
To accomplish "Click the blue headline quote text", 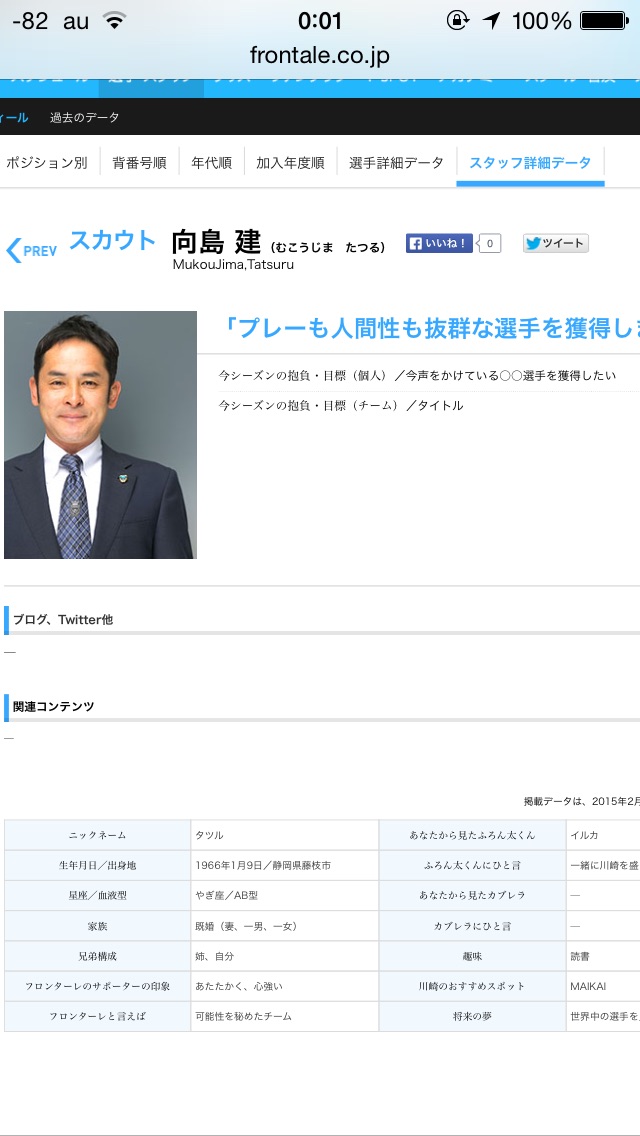I will tap(430, 327).
